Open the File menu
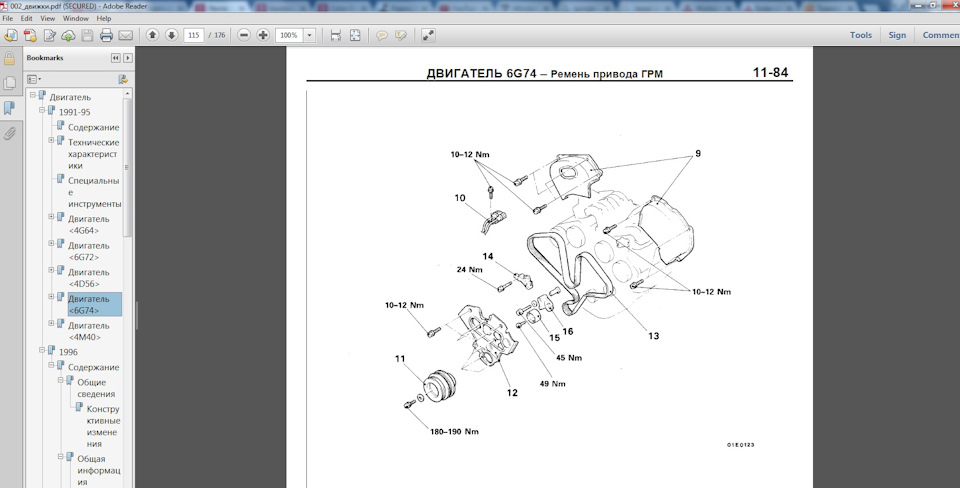960x488 pixels. coord(7,18)
